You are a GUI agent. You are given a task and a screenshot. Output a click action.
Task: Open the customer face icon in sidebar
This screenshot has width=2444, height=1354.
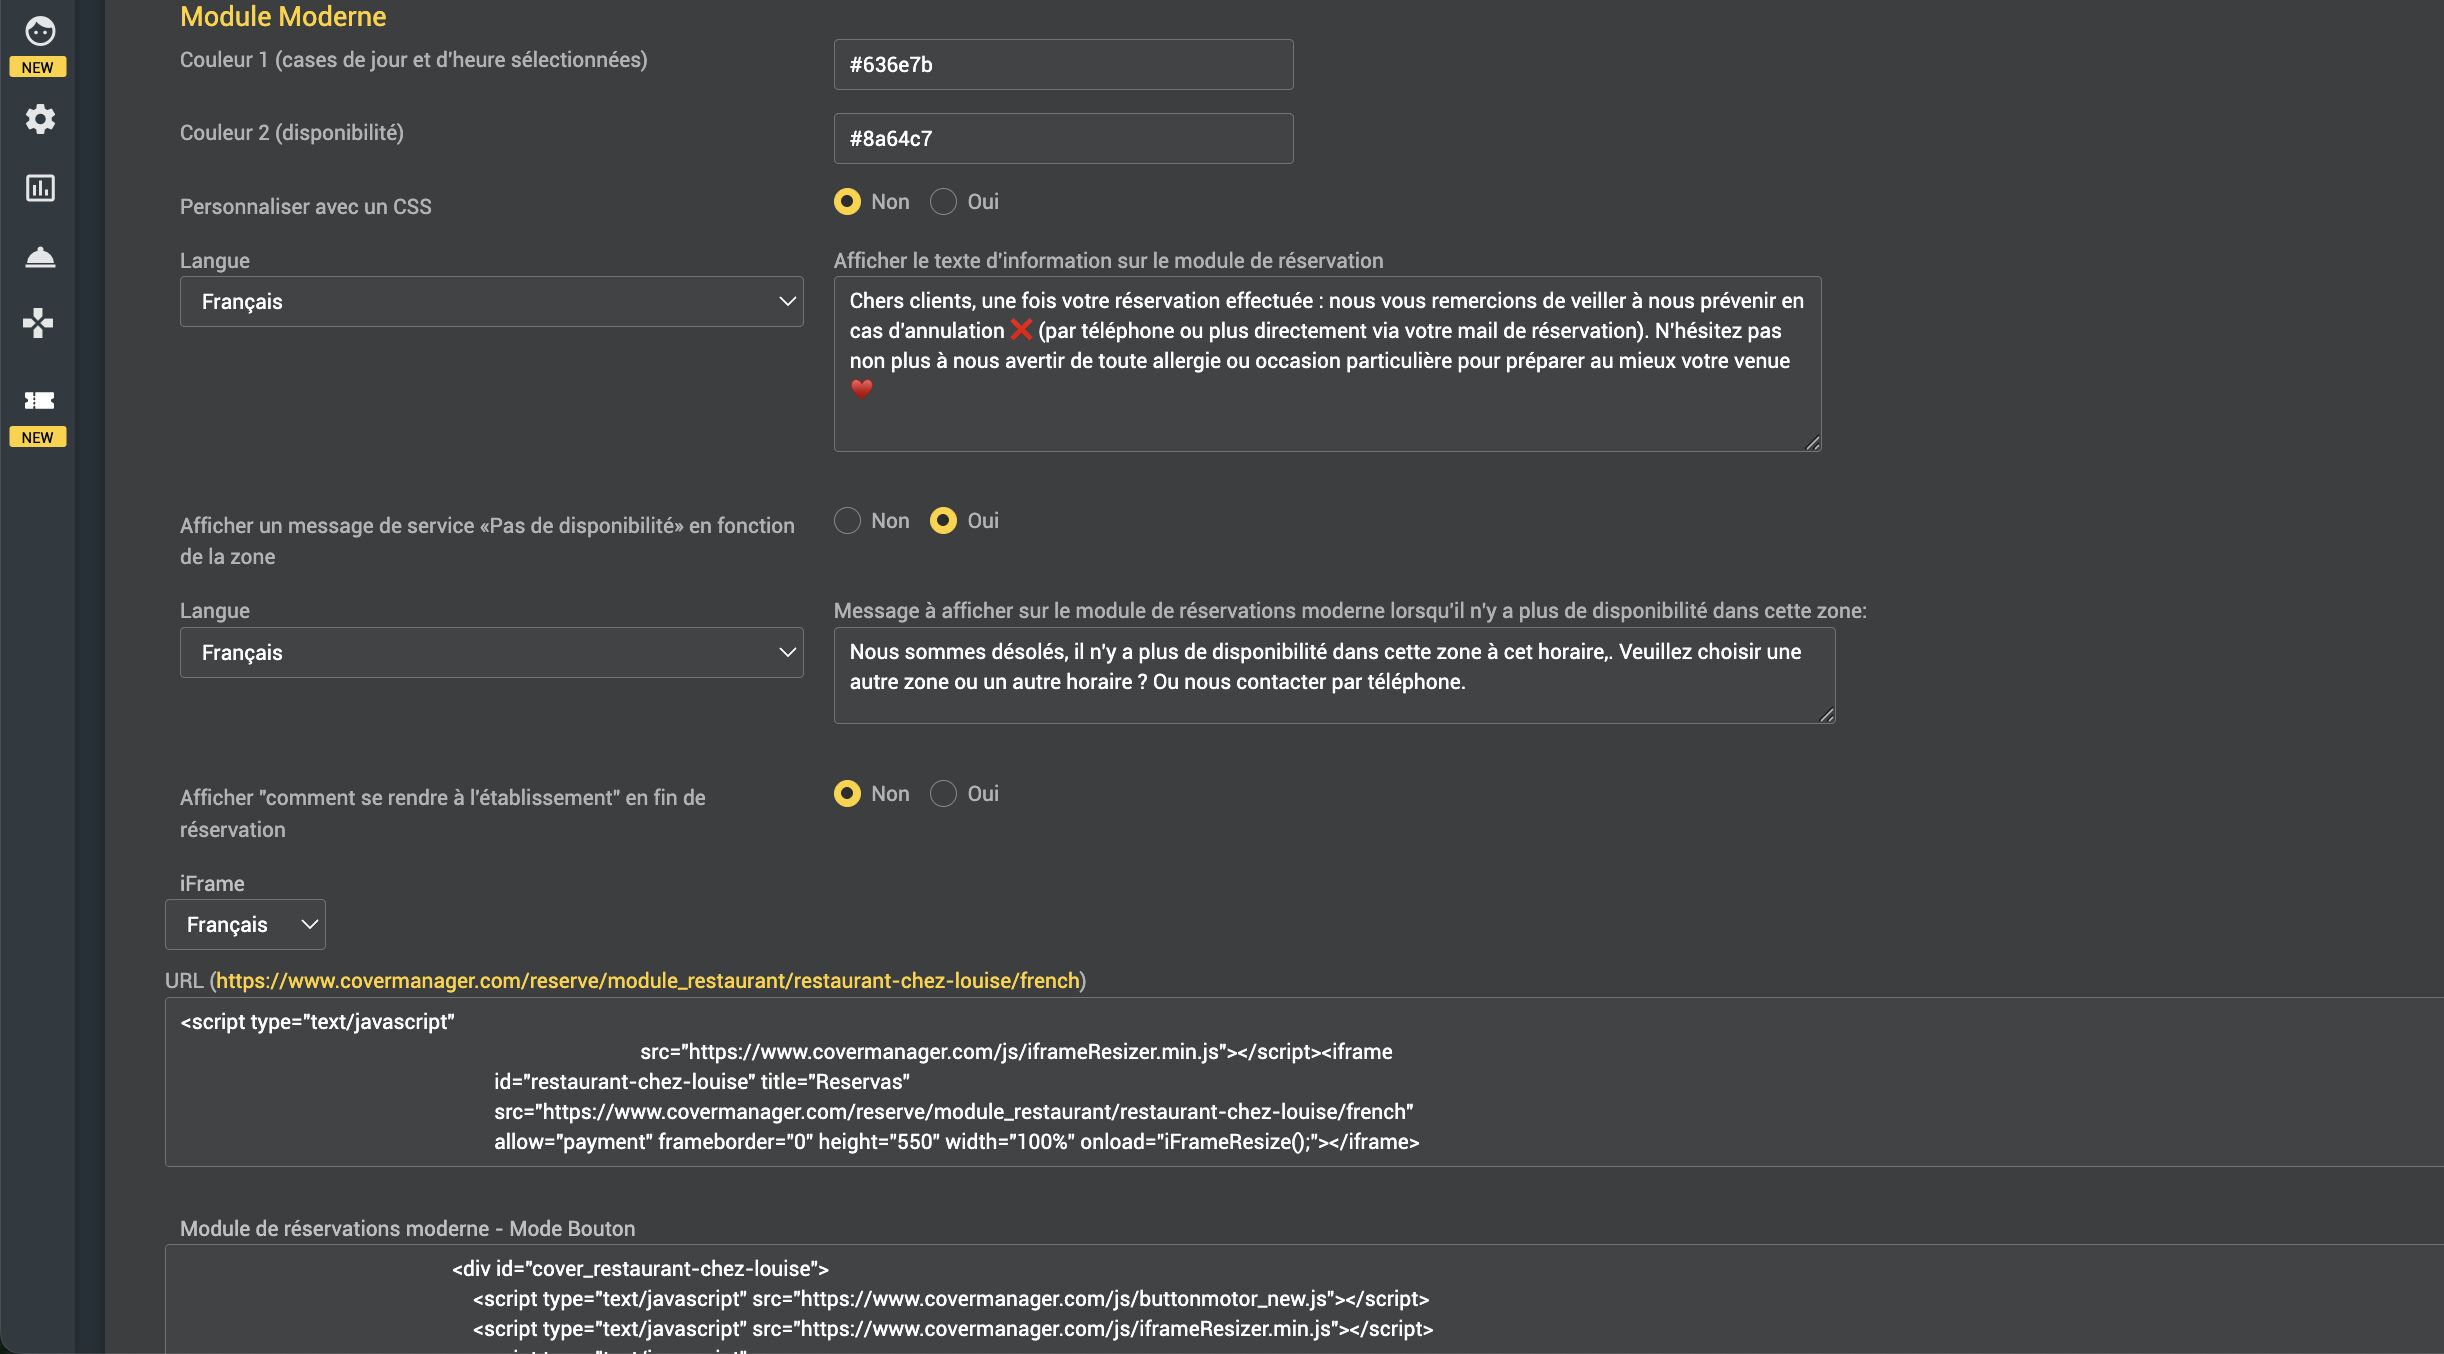tap(40, 32)
